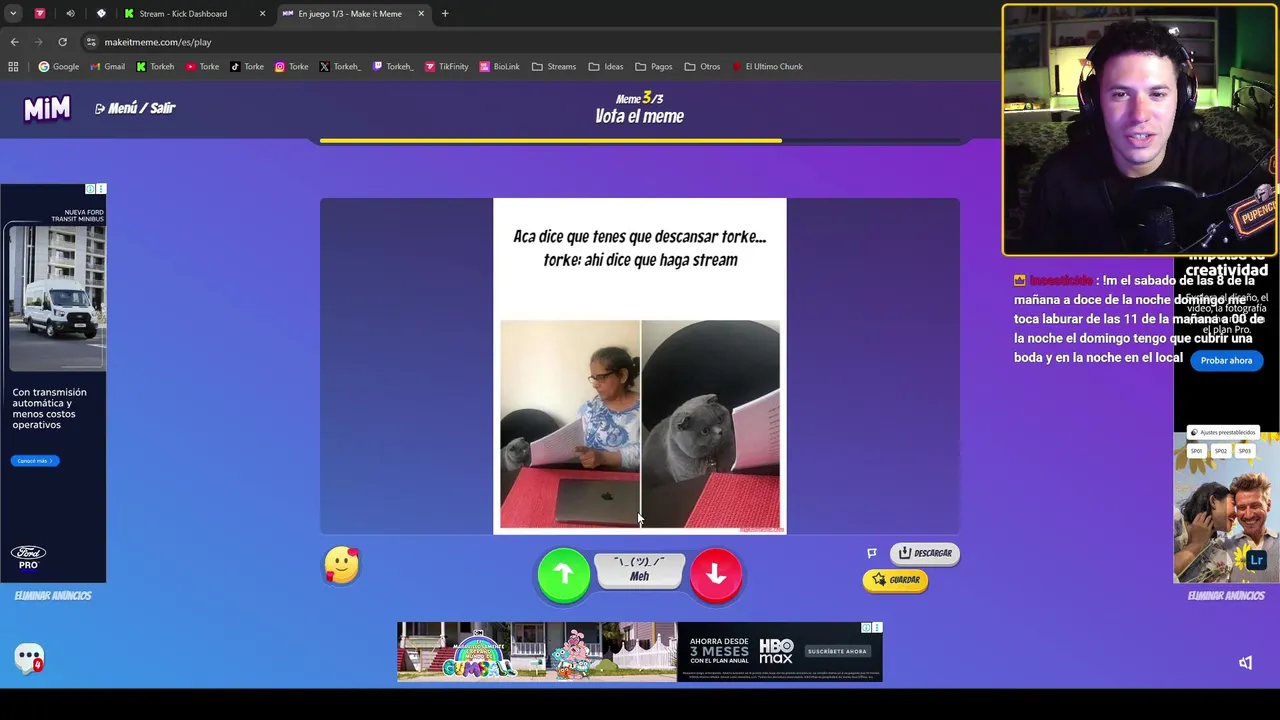Click 'Vota el meme' heading
The image size is (1280, 720).
tap(639, 117)
